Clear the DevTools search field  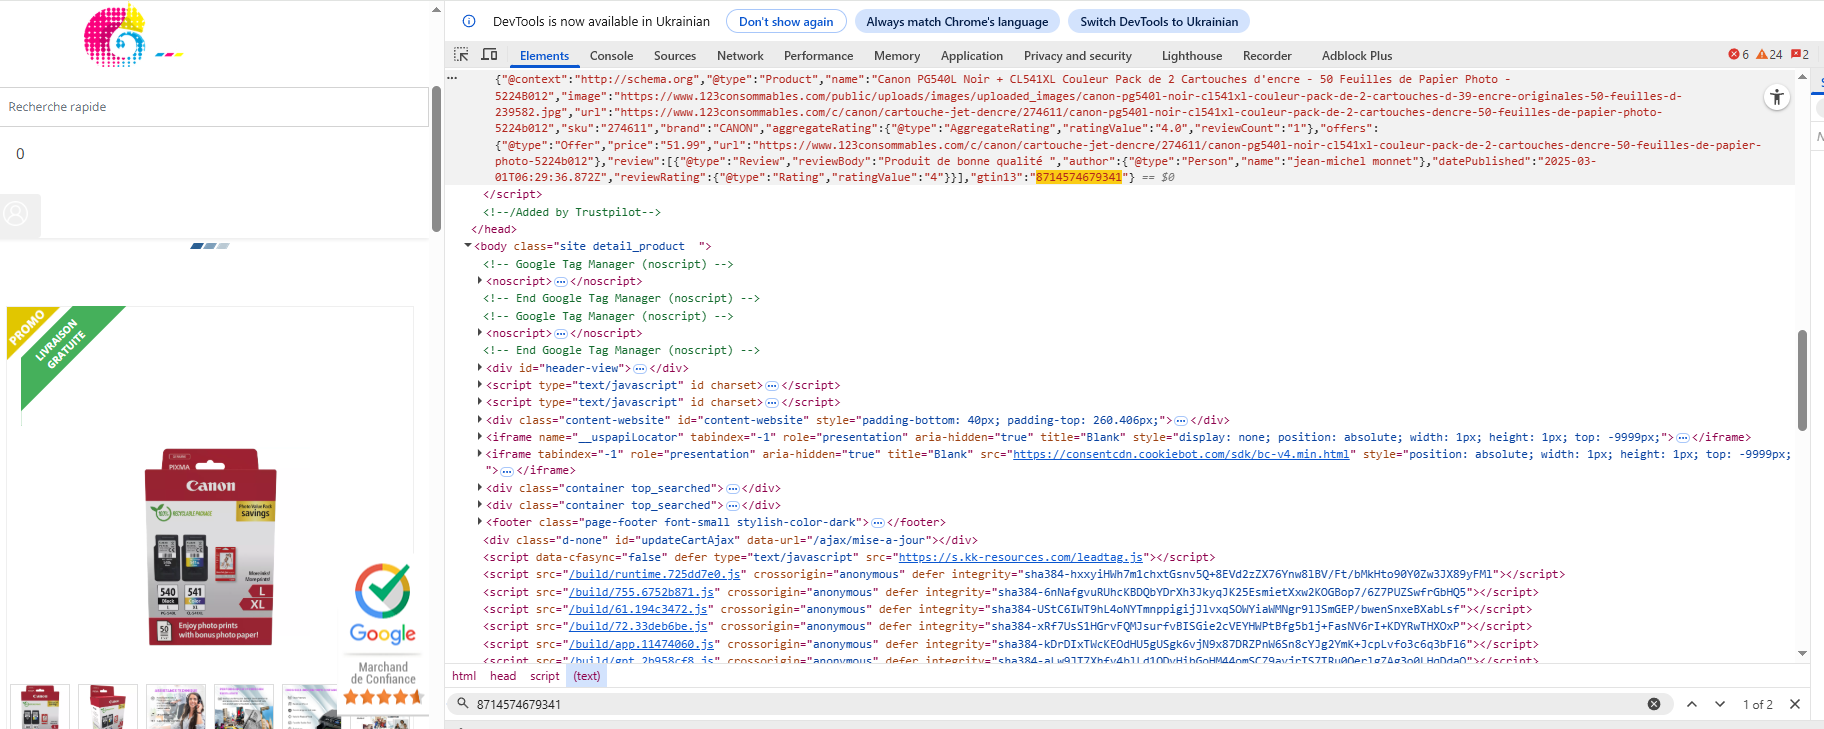pos(1654,704)
